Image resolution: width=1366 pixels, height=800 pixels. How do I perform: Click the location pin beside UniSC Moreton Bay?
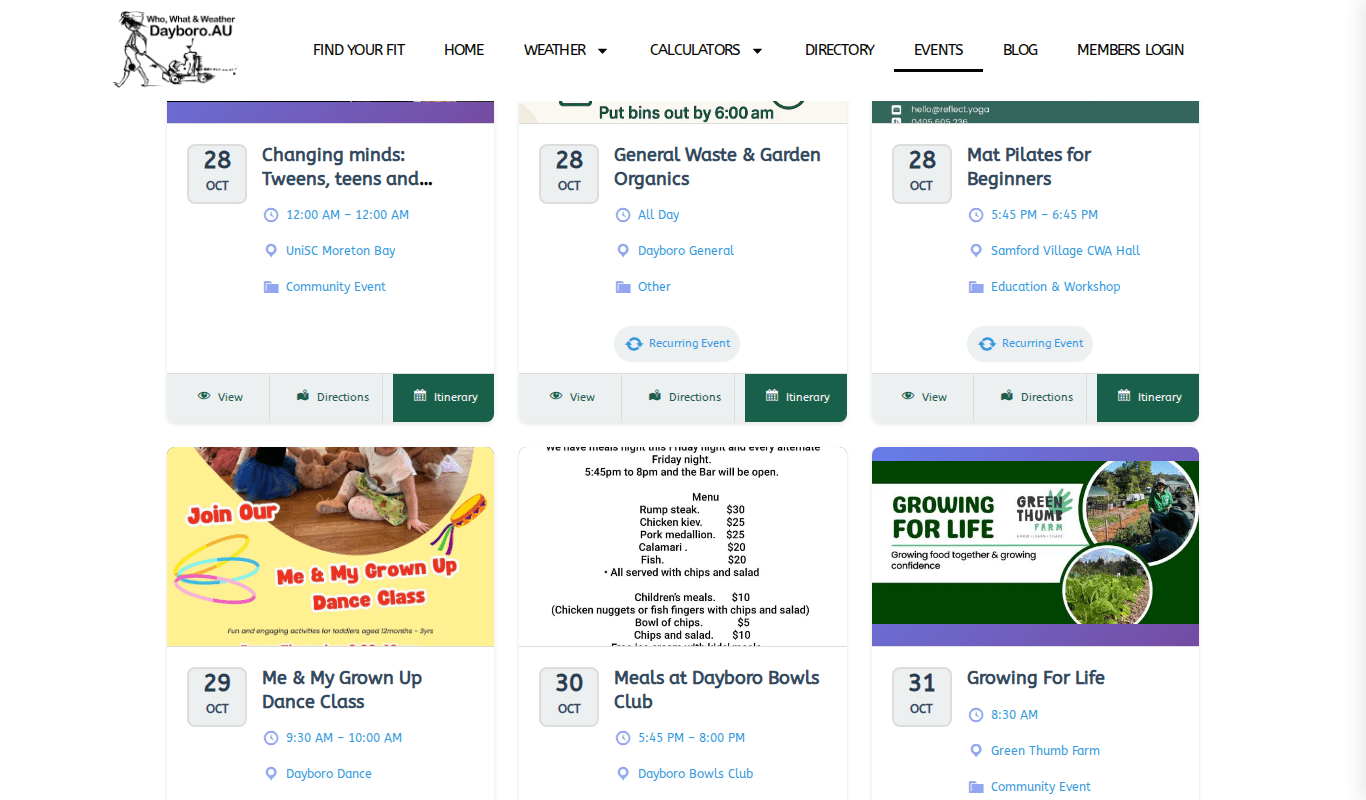tap(270, 251)
